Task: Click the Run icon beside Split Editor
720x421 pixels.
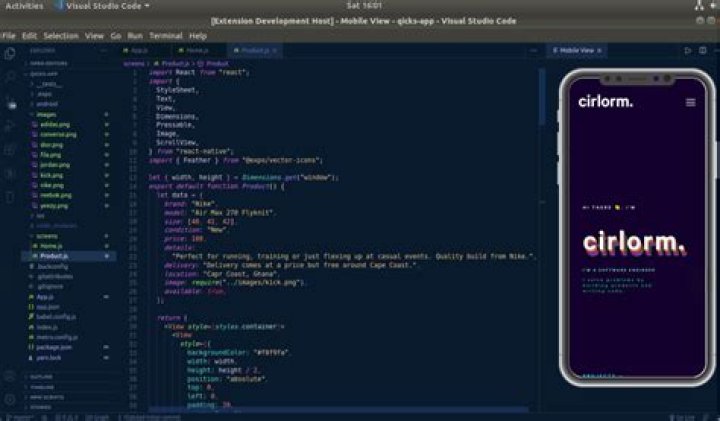Action: tap(687, 51)
